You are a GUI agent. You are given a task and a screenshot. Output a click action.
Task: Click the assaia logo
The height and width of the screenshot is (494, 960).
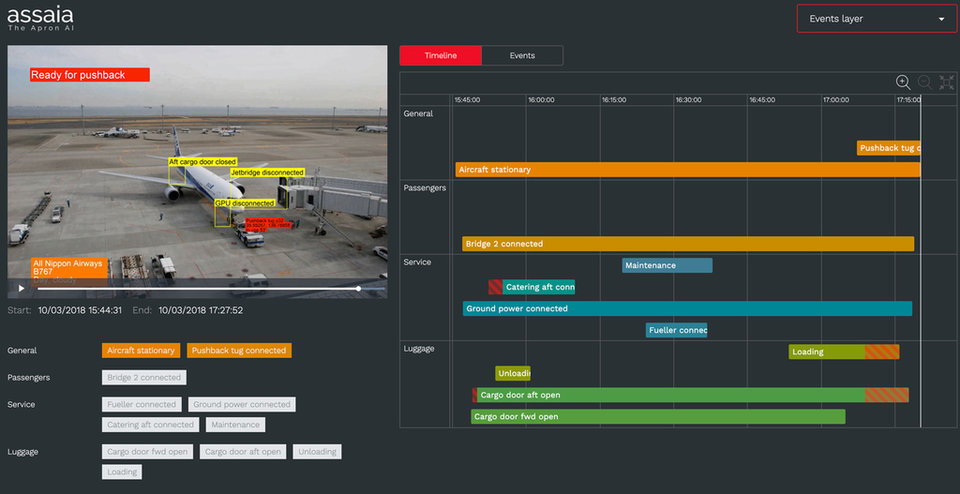tap(40, 18)
